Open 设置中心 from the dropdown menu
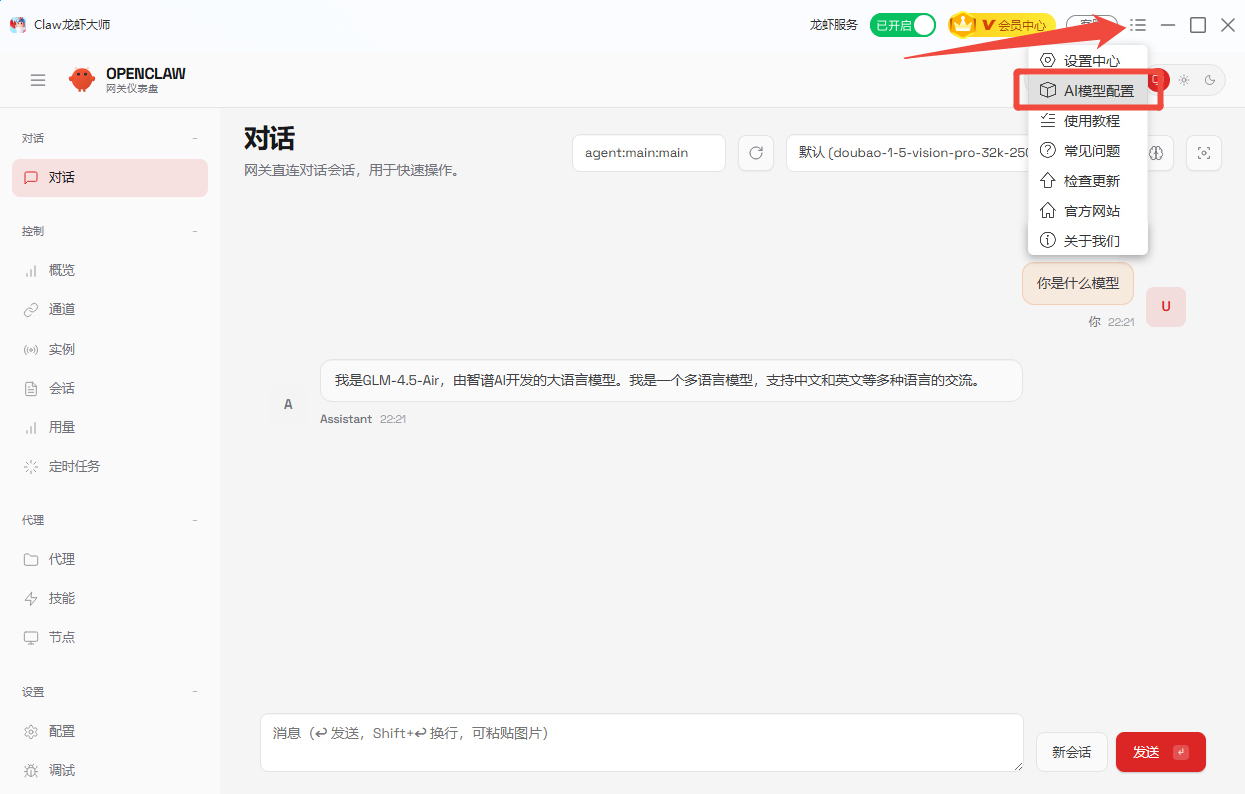This screenshot has height=794, width=1245. 1087,60
